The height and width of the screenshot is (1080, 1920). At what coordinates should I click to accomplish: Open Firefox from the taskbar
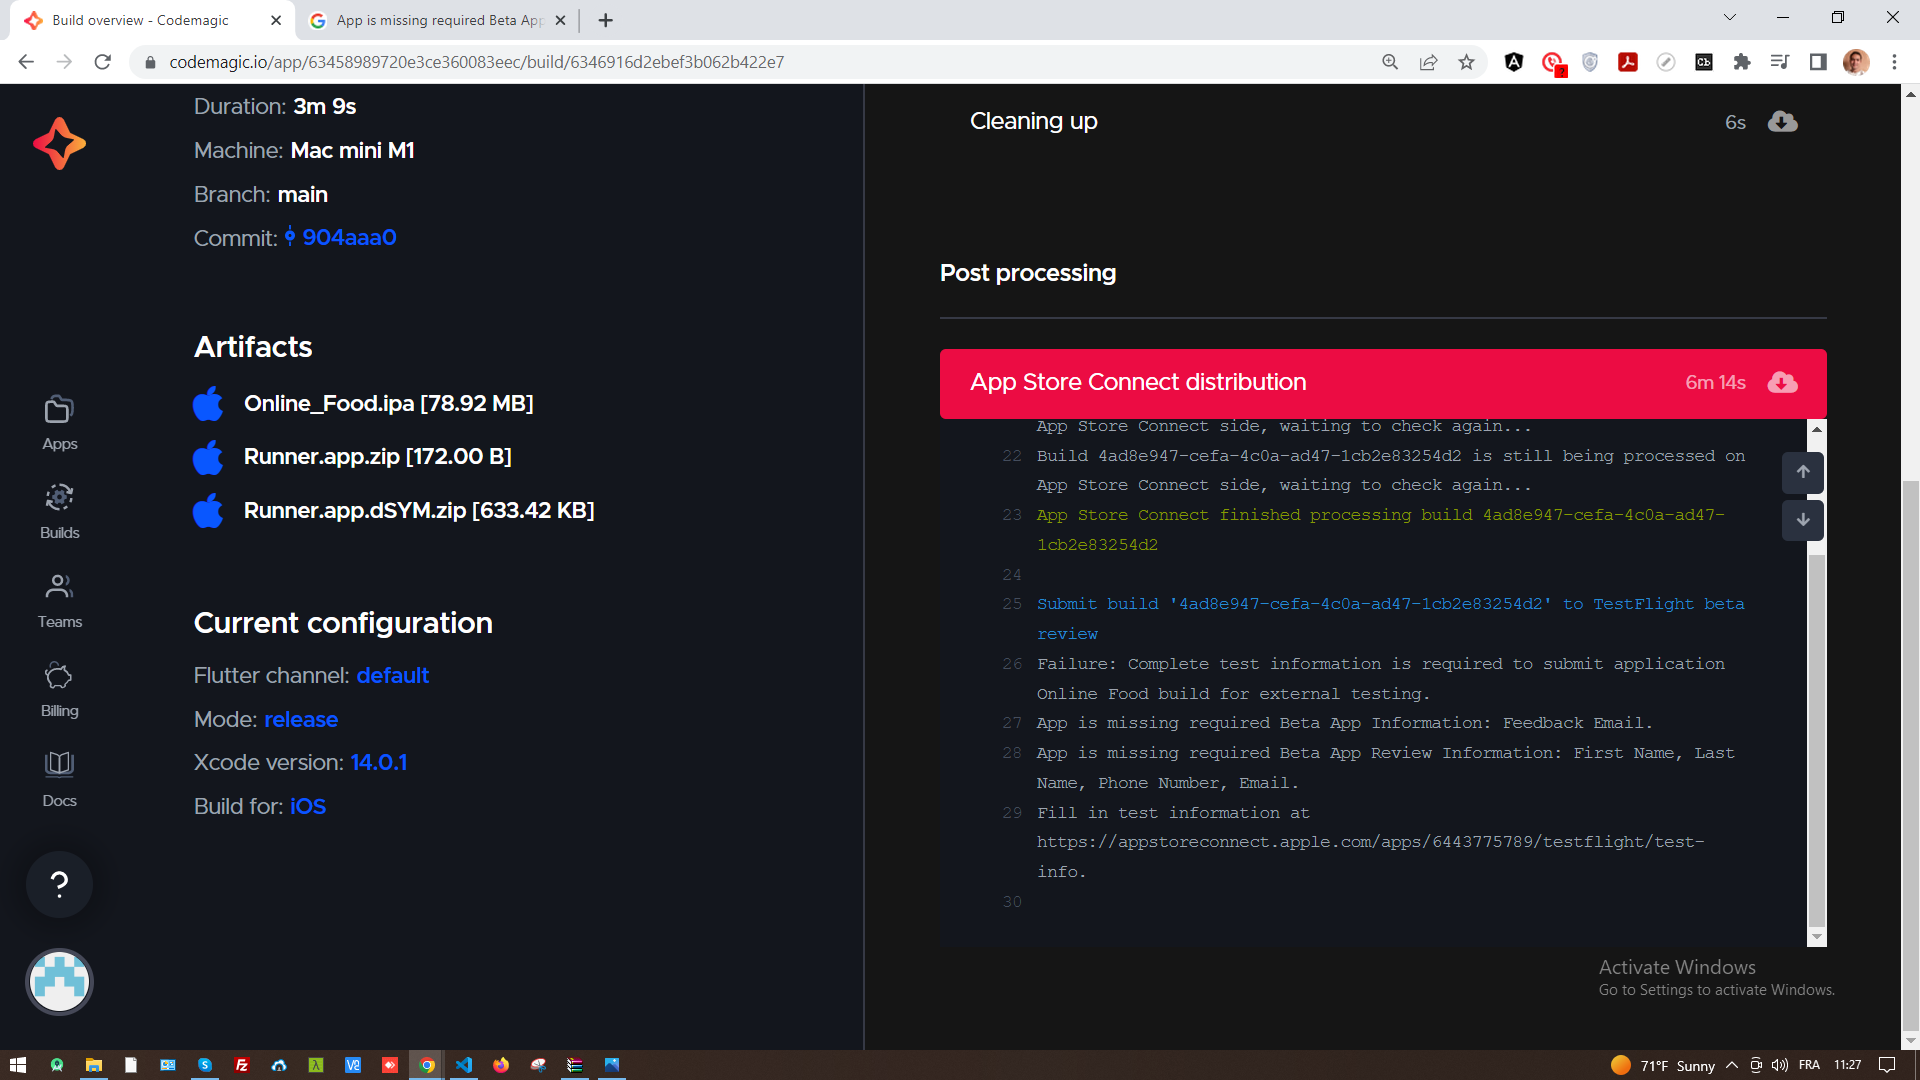click(x=501, y=1065)
